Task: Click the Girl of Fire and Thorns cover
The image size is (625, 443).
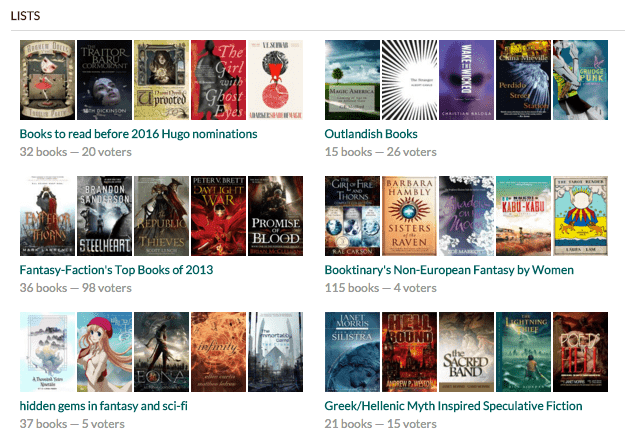Action: pos(352,216)
